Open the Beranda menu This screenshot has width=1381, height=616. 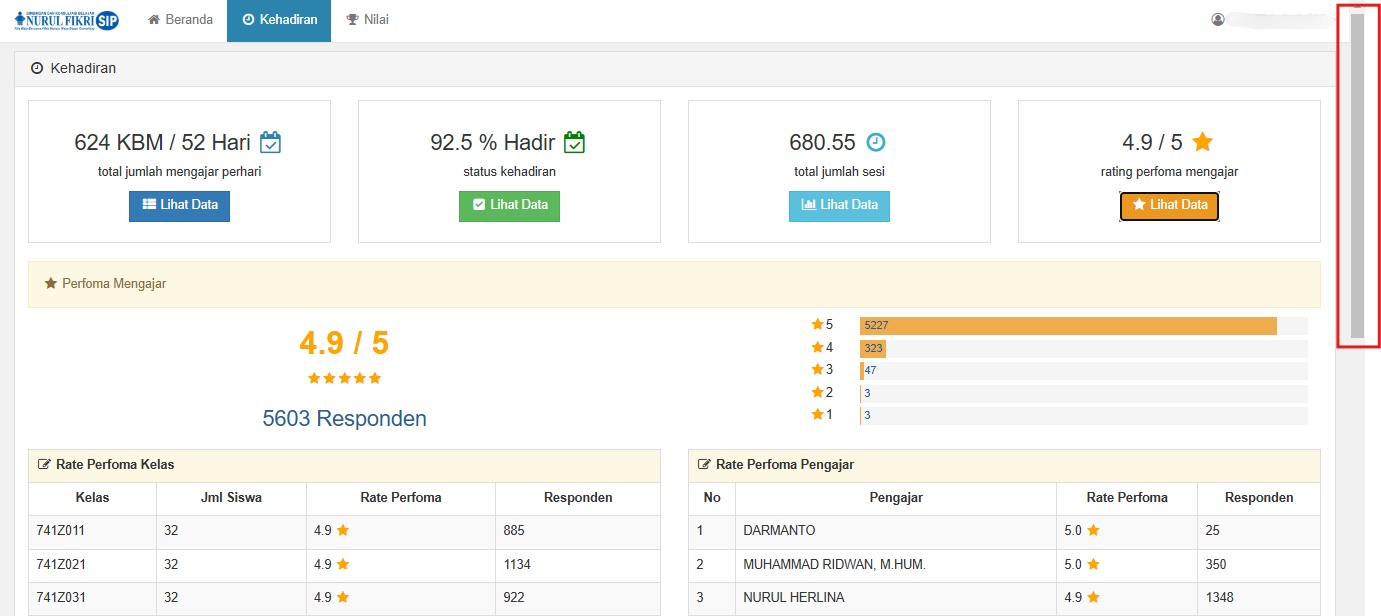coord(181,20)
